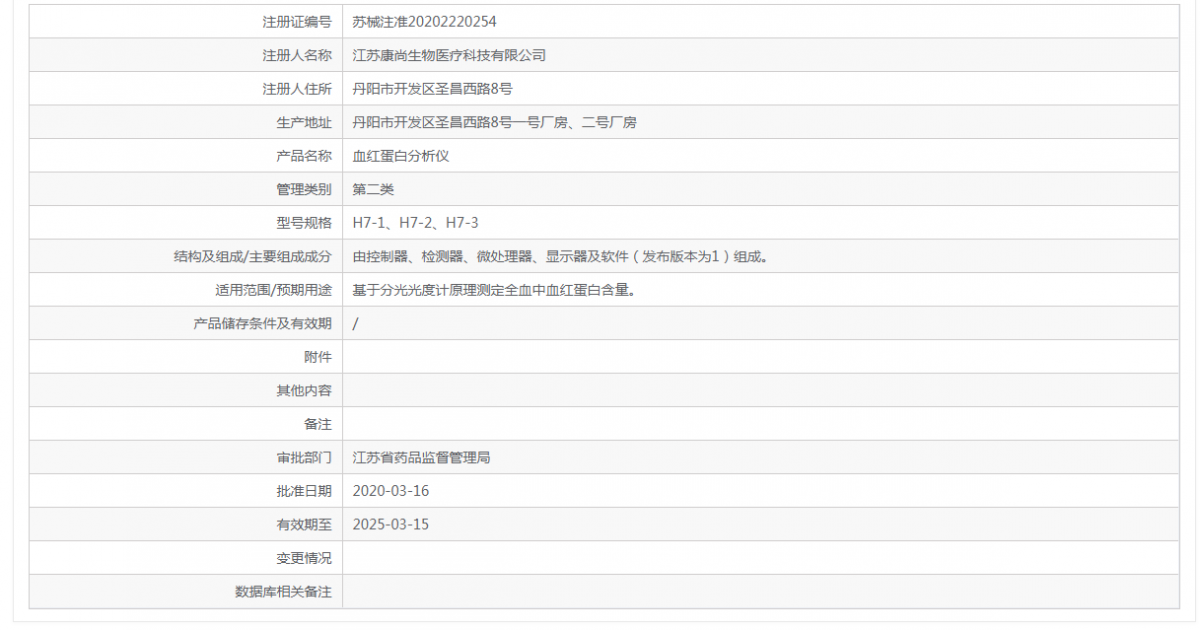Click the 适用范围/预期用途 label
1200x630 pixels.
[x=273, y=290]
